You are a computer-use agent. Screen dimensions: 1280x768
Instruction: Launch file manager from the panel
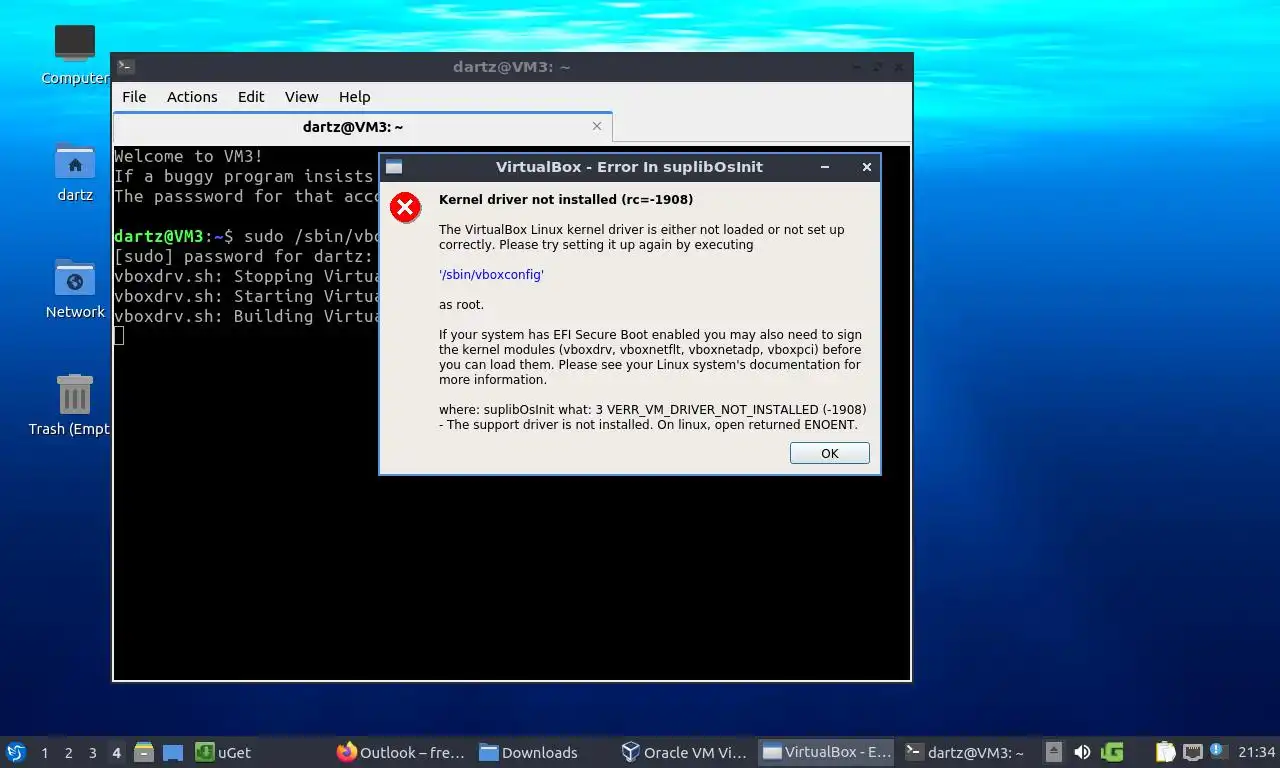tap(144, 752)
